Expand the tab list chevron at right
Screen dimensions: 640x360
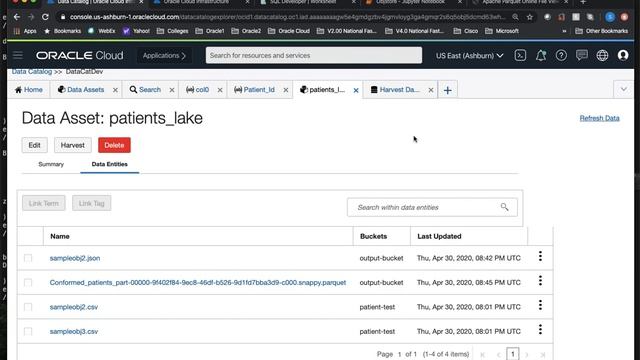(623, 89)
